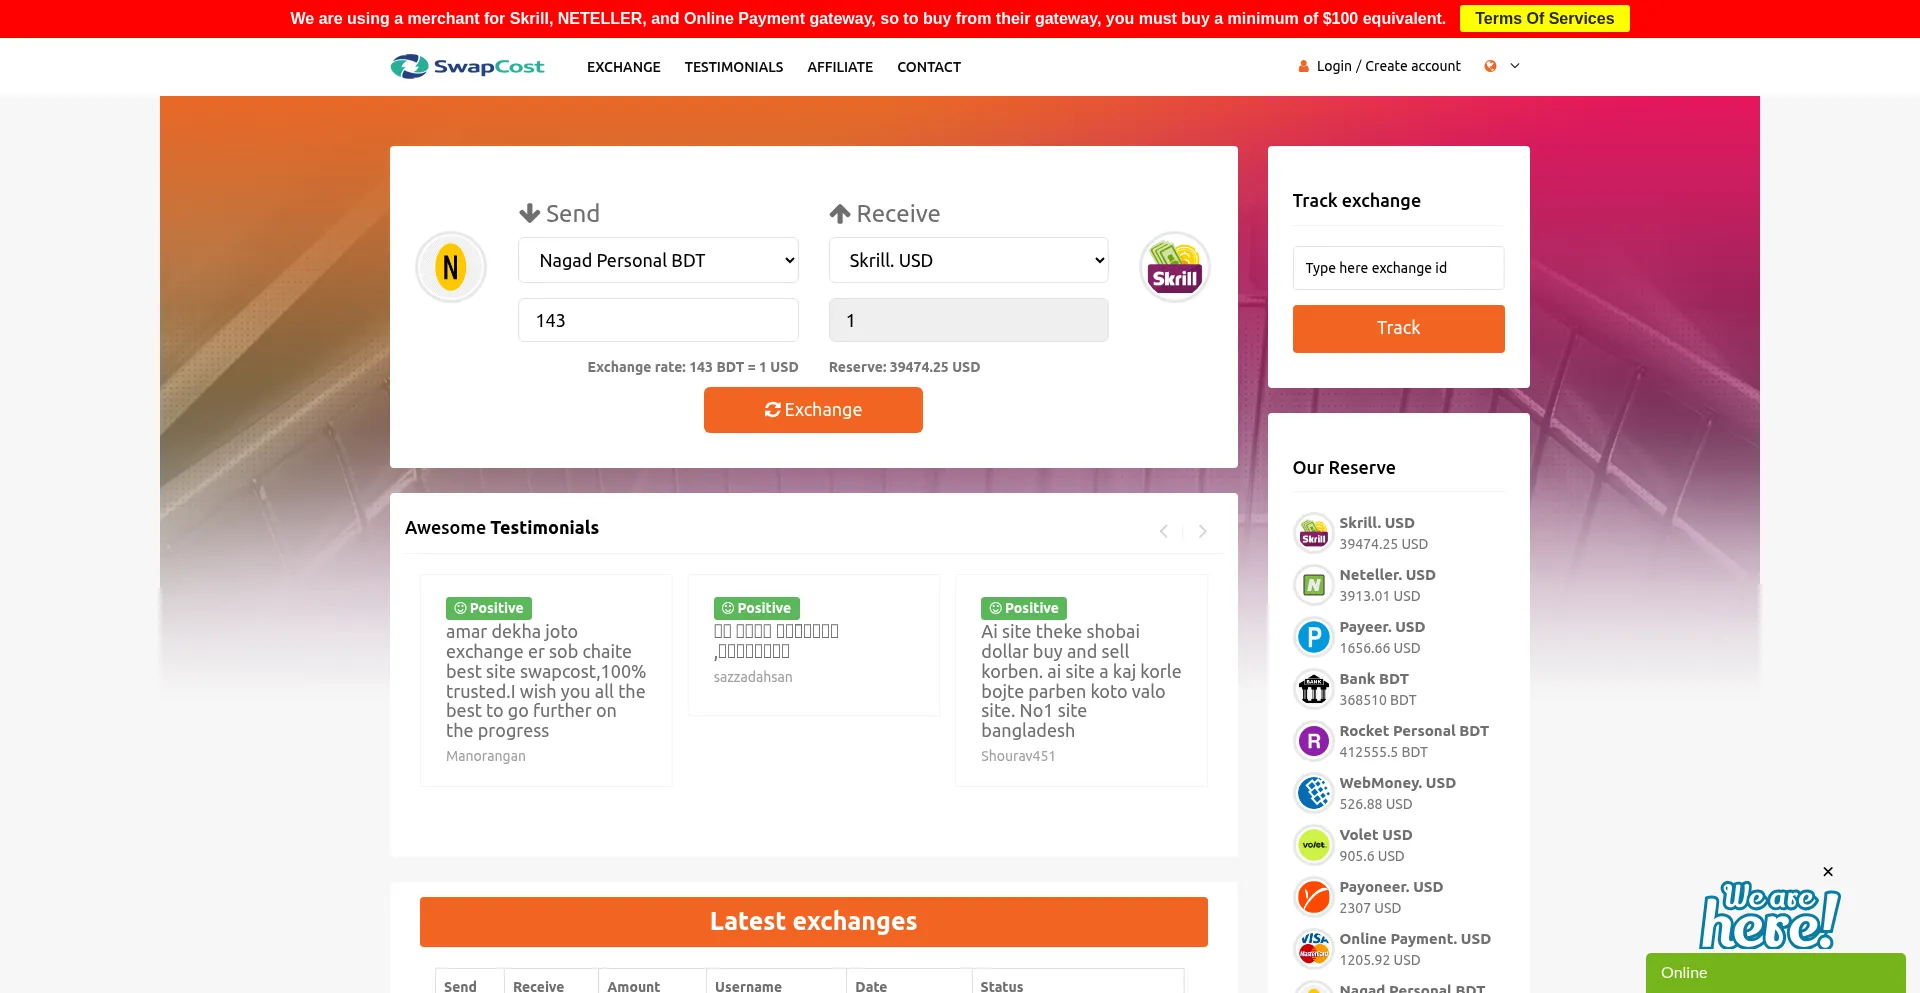The image size is (1920, 993).
Task: Click the Track button
Action: point(1398,329)
